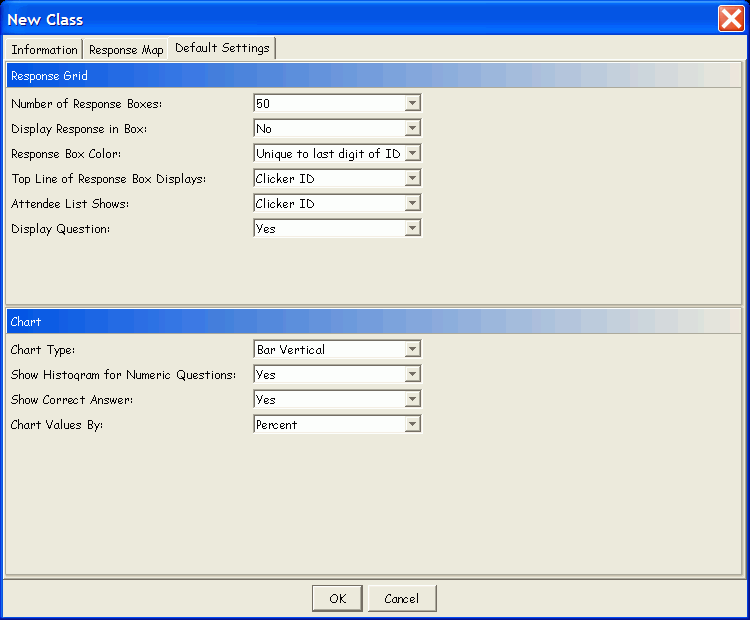Open the Response Map tab
Screen dimensions: 750x620
tap(126, 49)
